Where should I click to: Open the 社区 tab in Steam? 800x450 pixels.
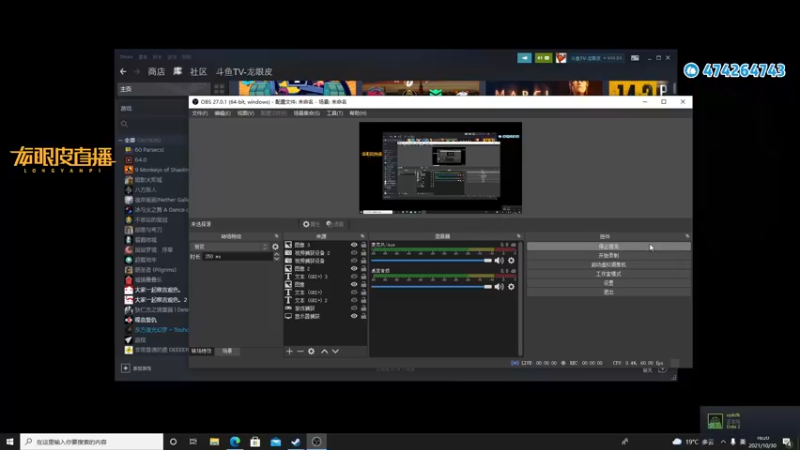pos(198,71)
